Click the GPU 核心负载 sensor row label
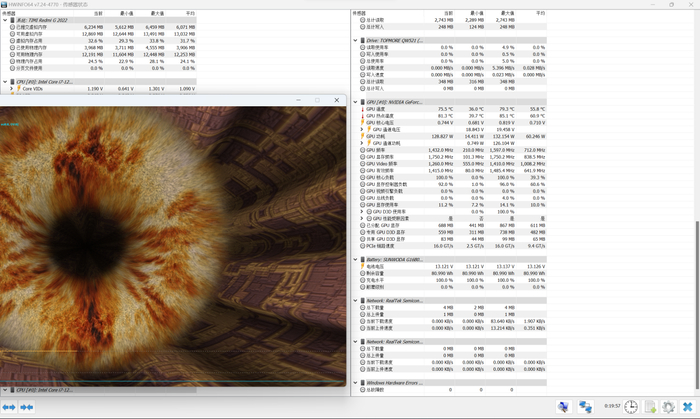Screen dimensions: 700x419 click(380, 178)
